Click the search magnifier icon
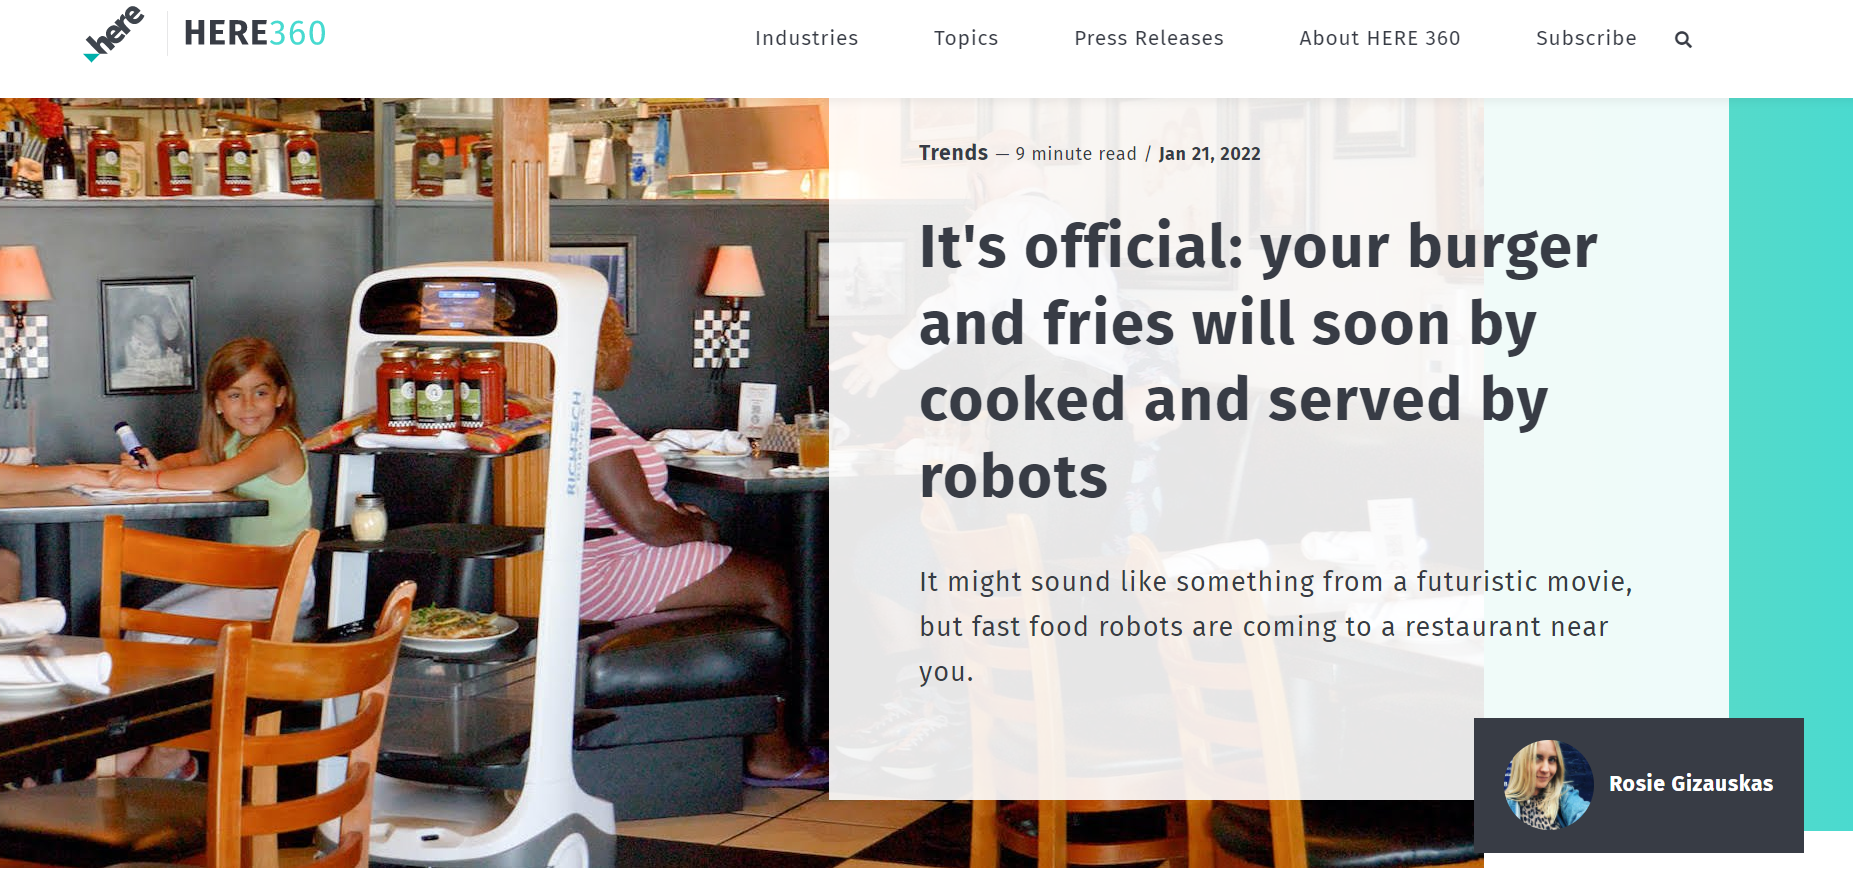The height and width of the screenshot is (869, 1853). pyautogui.click(x=1683, y=40)
